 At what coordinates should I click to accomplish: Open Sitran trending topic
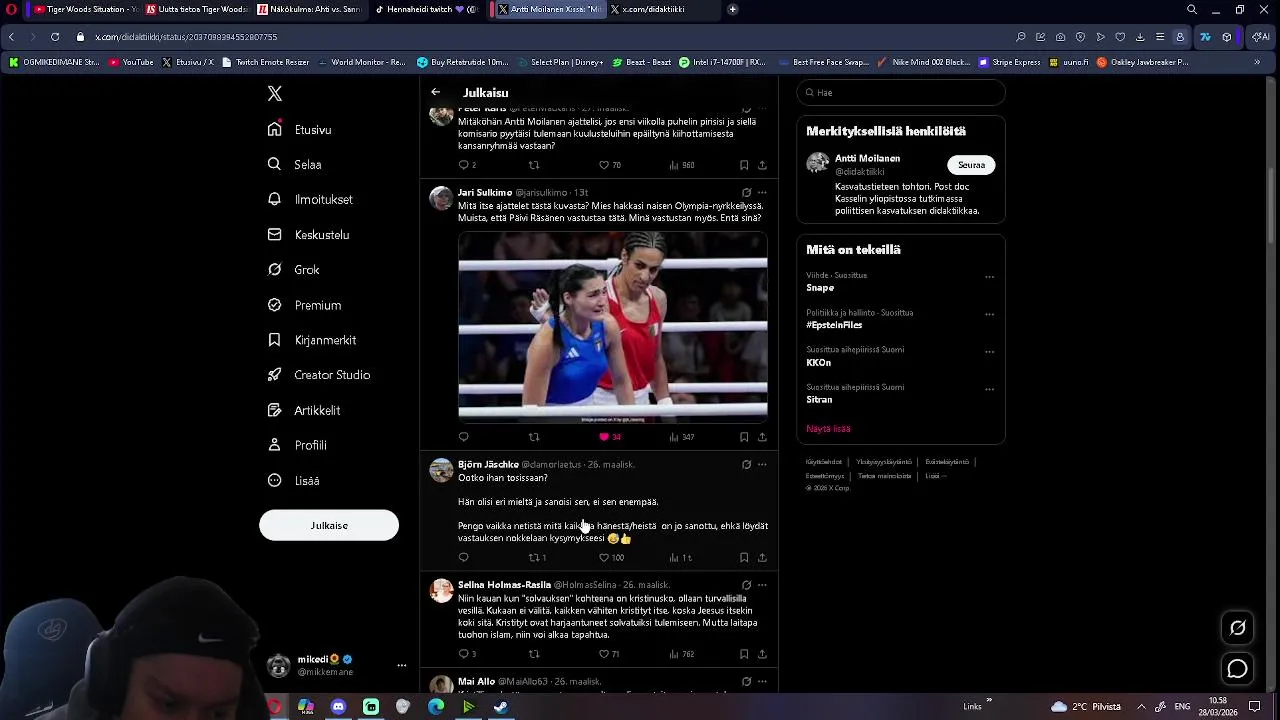tap(819, 399)
